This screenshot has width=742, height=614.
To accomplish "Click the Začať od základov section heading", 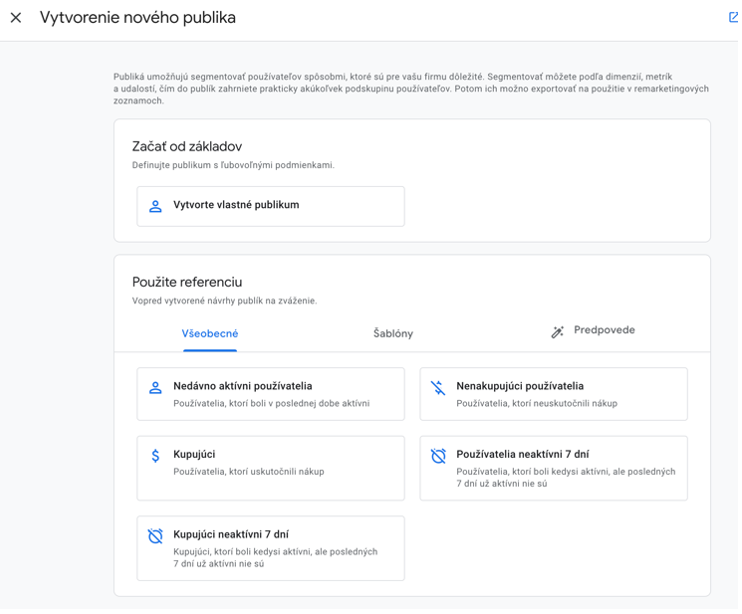I will click(x=187, y=146).
